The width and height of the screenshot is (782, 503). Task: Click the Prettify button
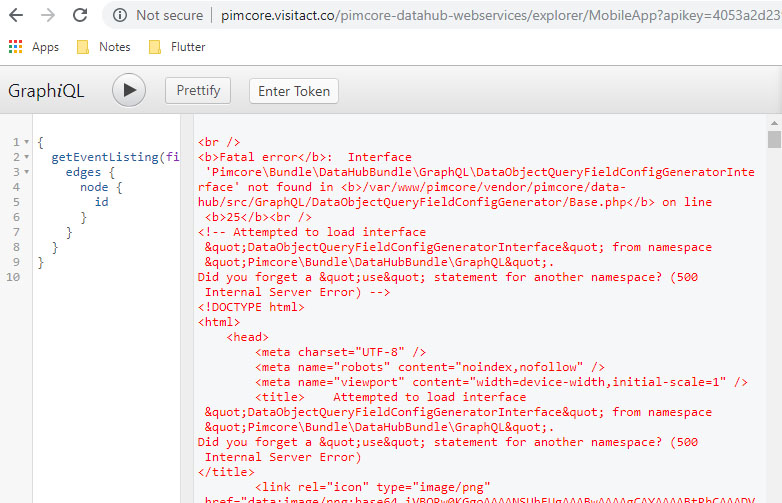point(198,91)
